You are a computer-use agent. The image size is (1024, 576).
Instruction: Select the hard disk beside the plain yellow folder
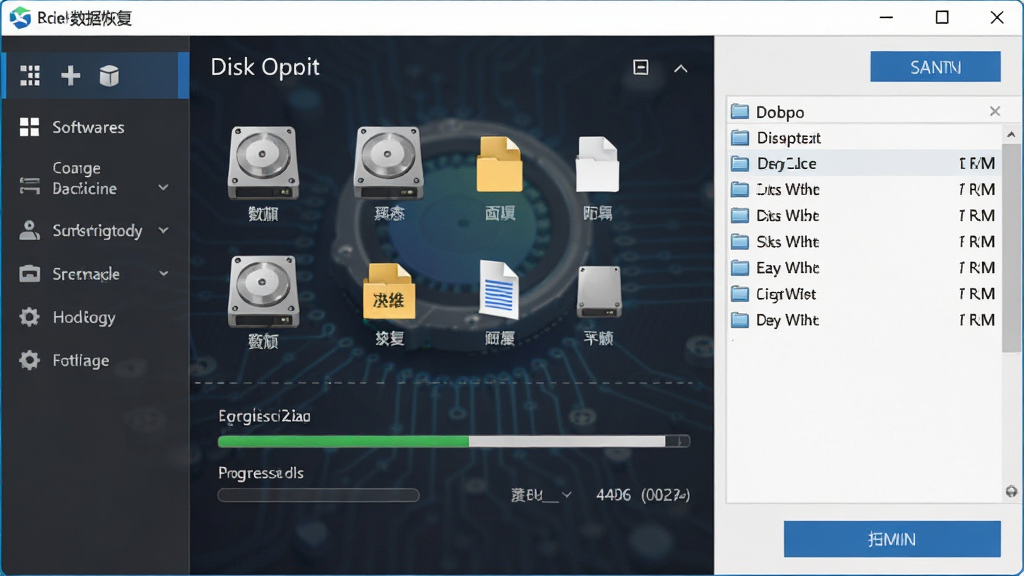[389, 163]
